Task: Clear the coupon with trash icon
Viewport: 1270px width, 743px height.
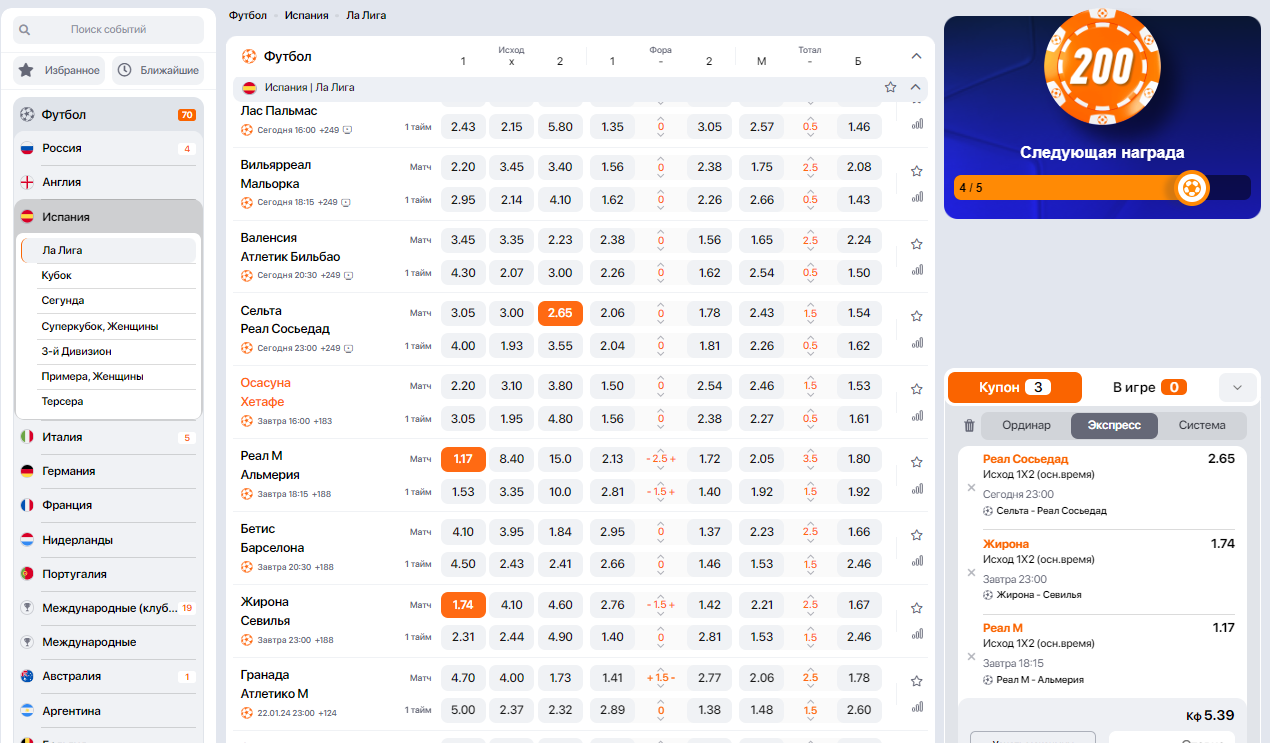Action: (x=968, y=425)
